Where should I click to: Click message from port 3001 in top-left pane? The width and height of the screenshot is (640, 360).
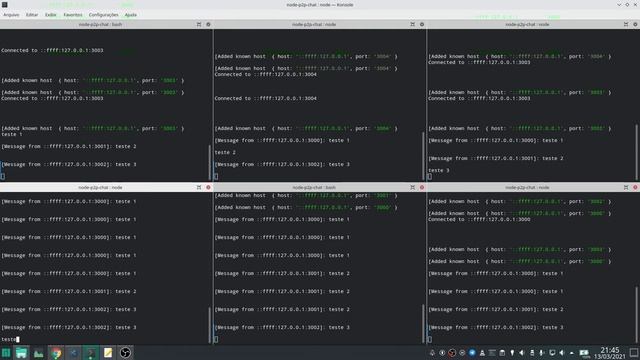(x=69, y=146)
